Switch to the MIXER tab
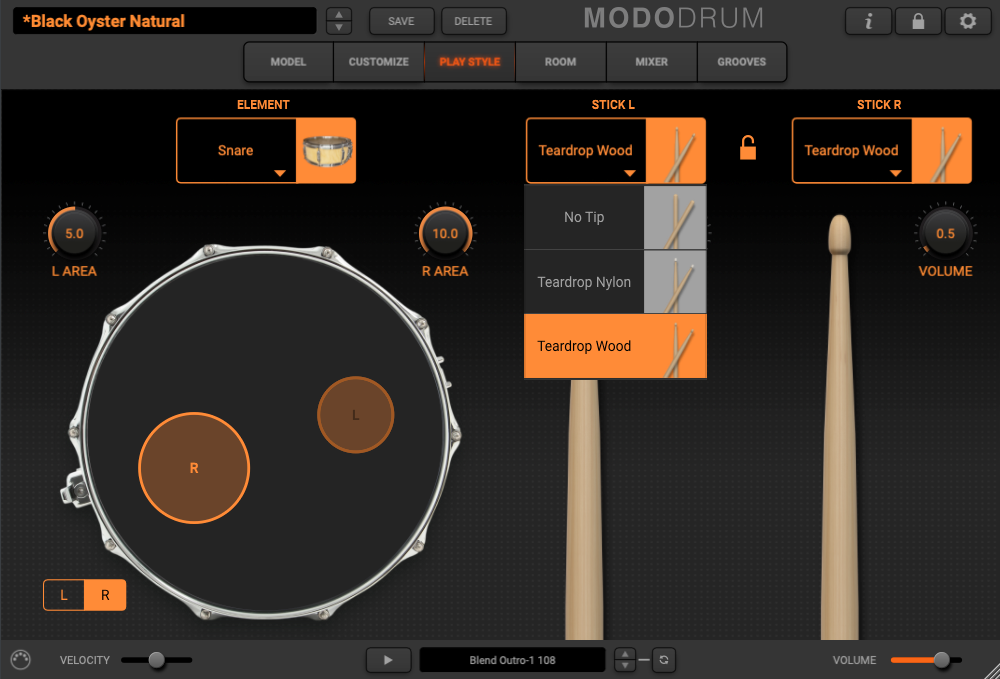 pos(652,62)
